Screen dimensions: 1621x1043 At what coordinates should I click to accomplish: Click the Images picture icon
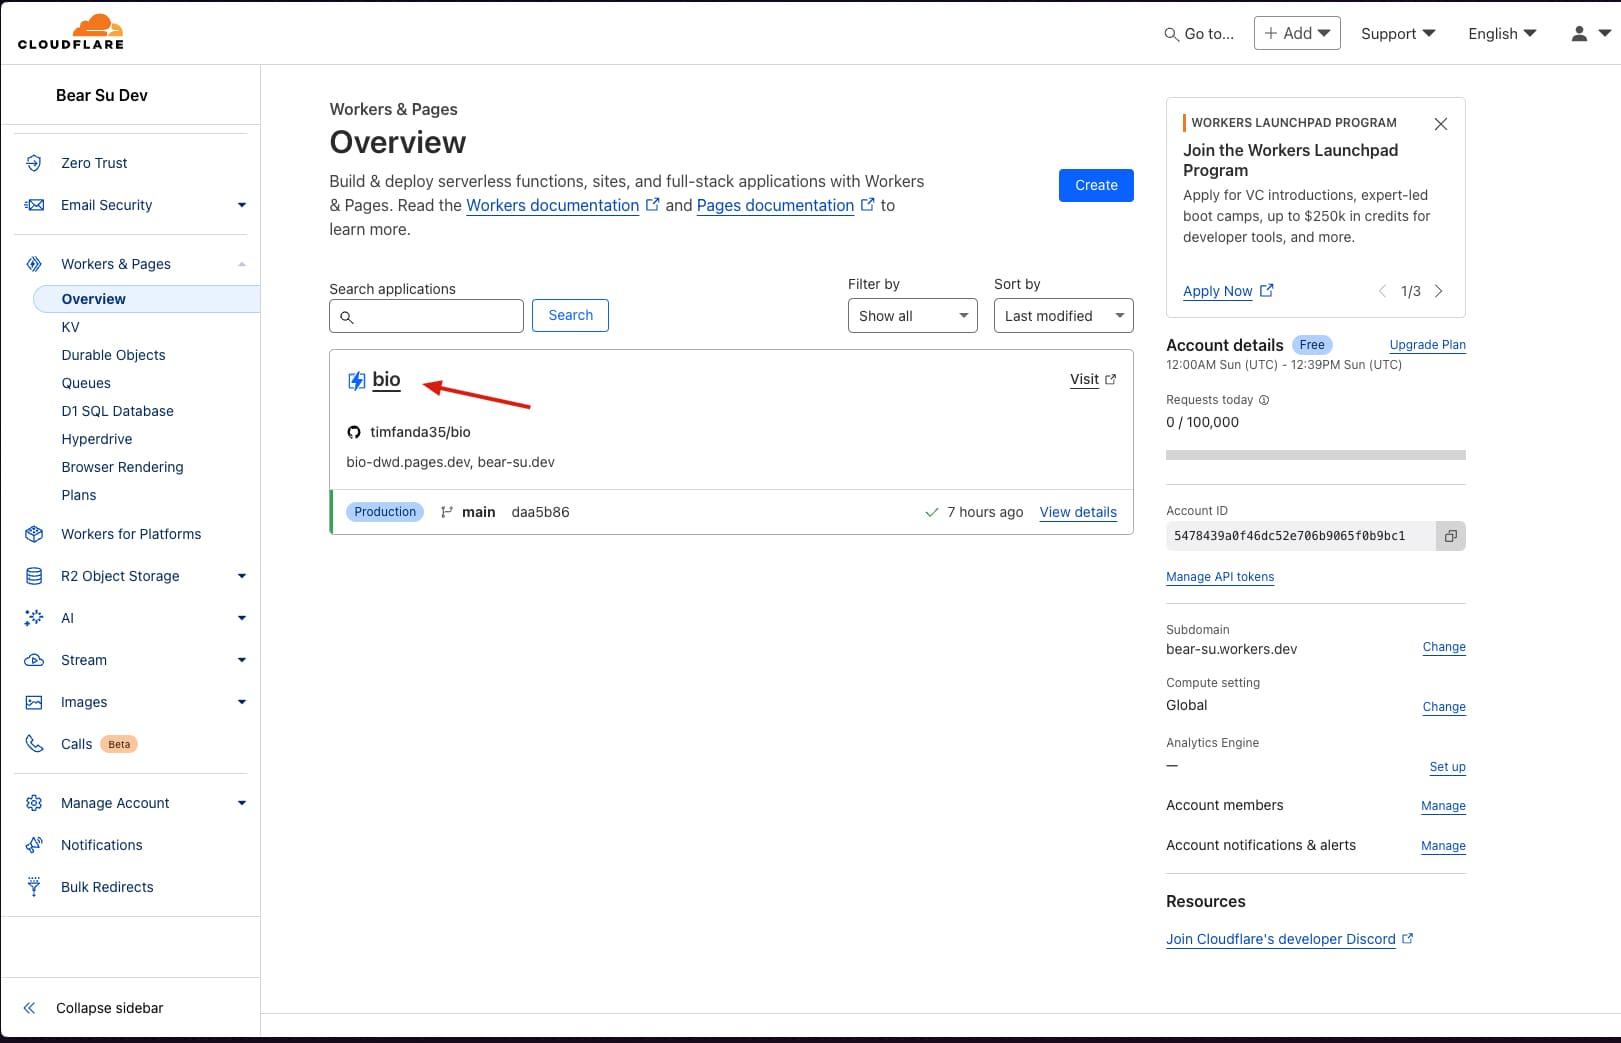tap(34, 702)
